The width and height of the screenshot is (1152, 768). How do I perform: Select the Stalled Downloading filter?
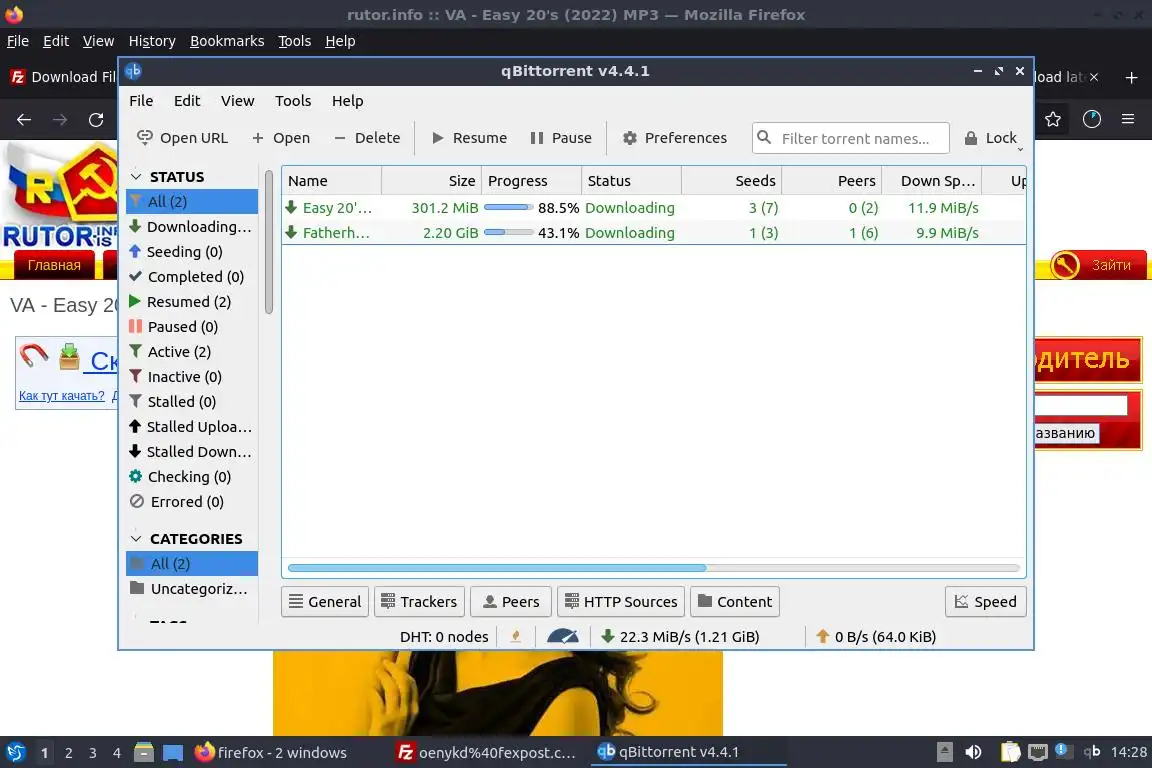(x=192, y=451)
